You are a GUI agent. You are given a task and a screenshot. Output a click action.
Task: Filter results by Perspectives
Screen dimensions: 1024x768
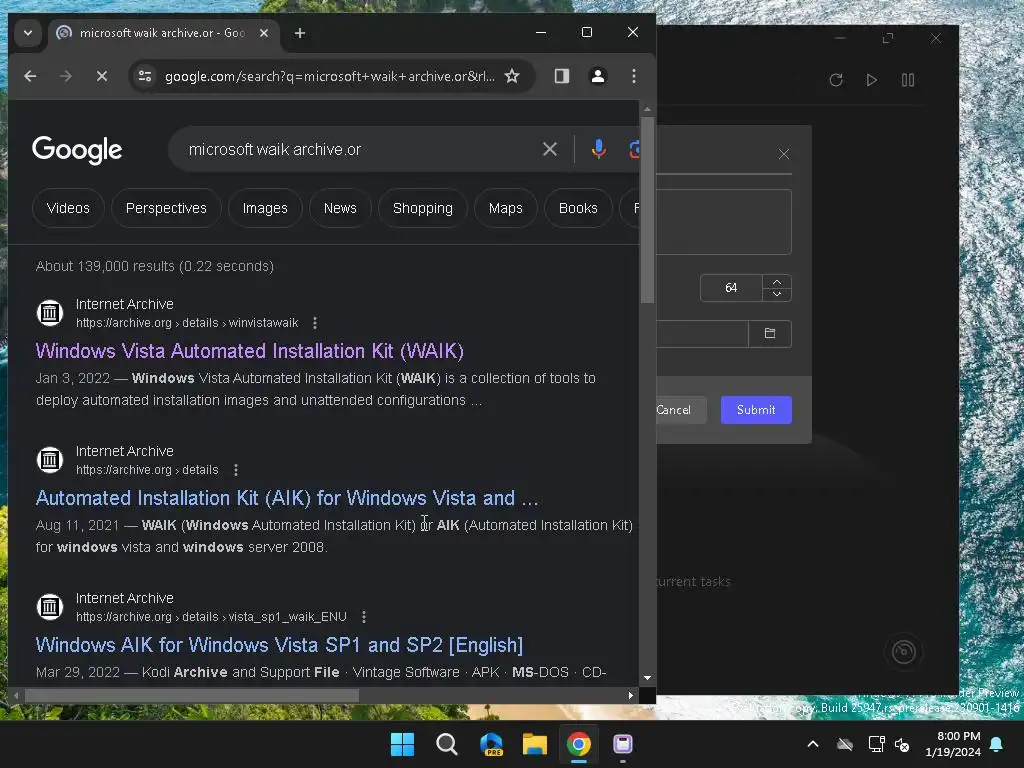point(166,208)
